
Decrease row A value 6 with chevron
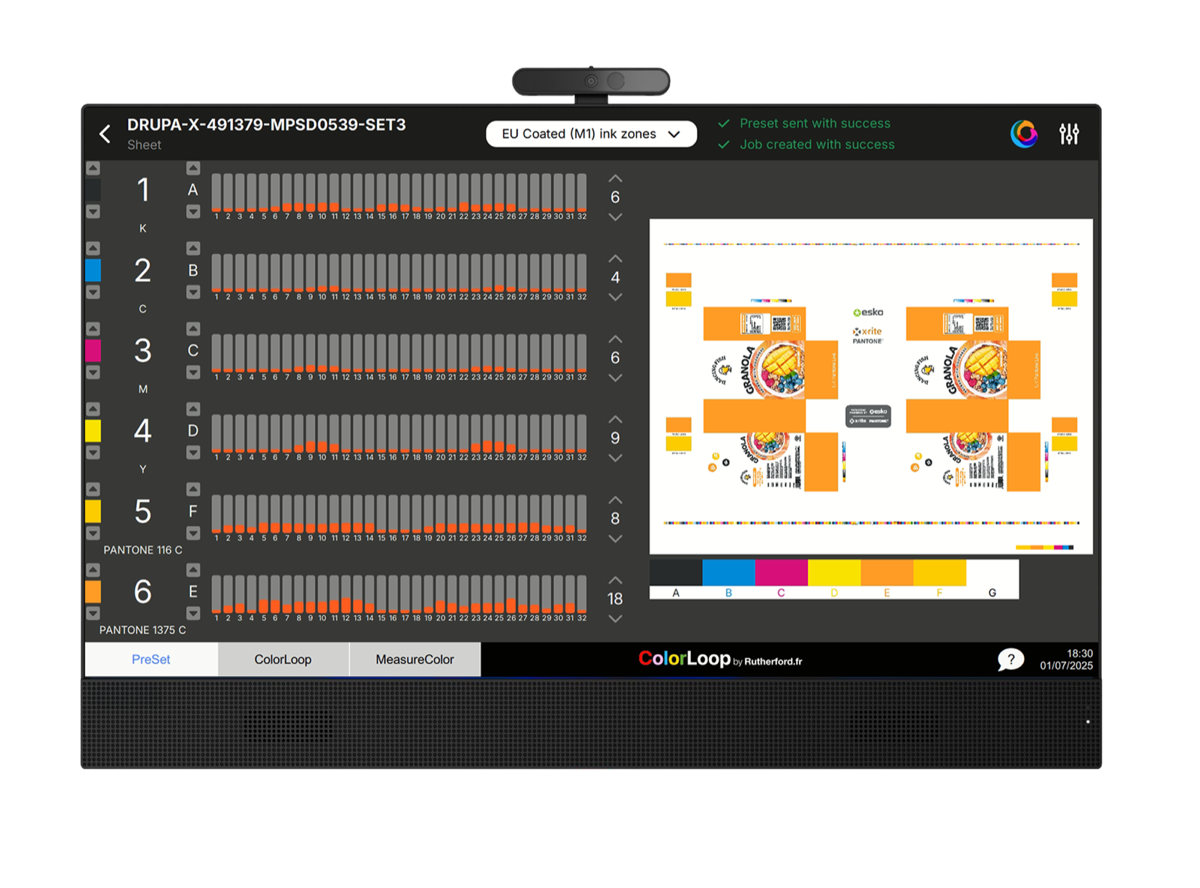[x=615, y=217]
